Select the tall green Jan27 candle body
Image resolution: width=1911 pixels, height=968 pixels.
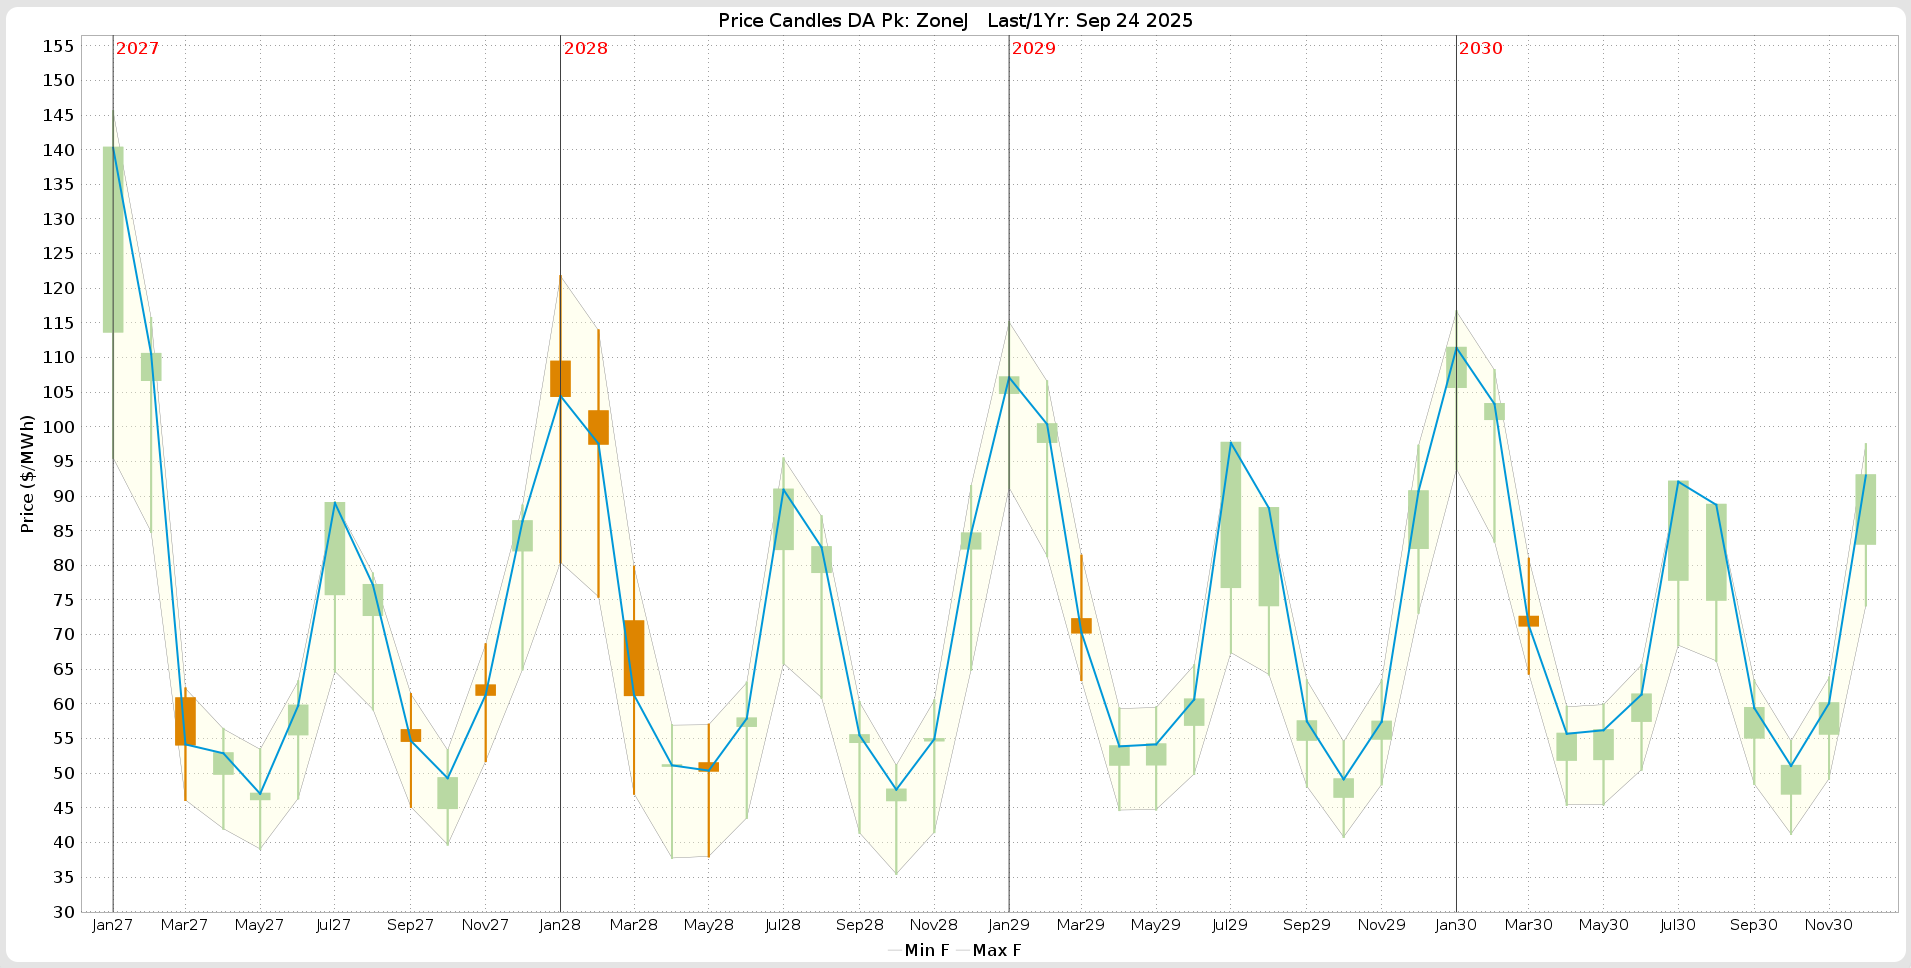pyautogui.click(x=113, y=240)
